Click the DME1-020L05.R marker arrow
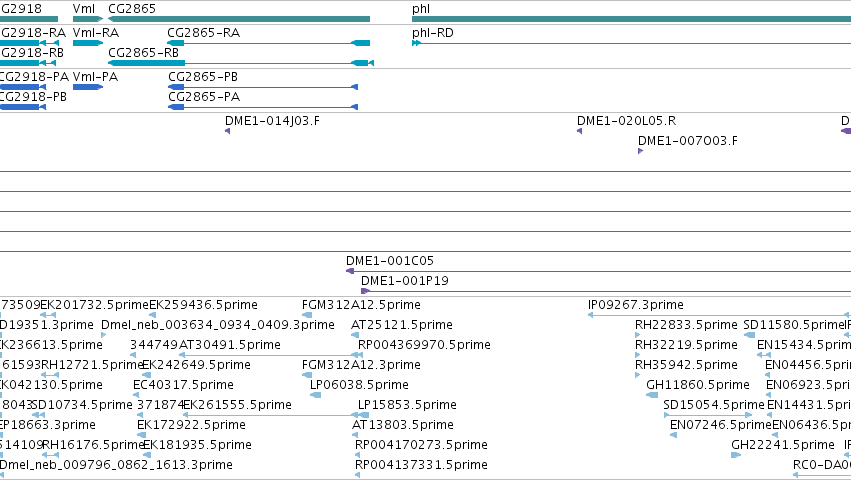 [x=580, y=131]
